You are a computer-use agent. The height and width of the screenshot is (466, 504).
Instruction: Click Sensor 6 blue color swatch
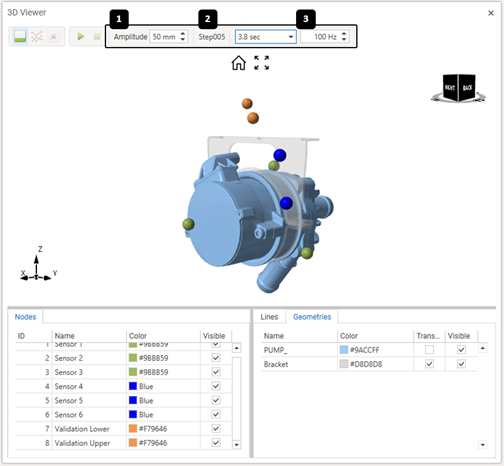coord(133,414)
